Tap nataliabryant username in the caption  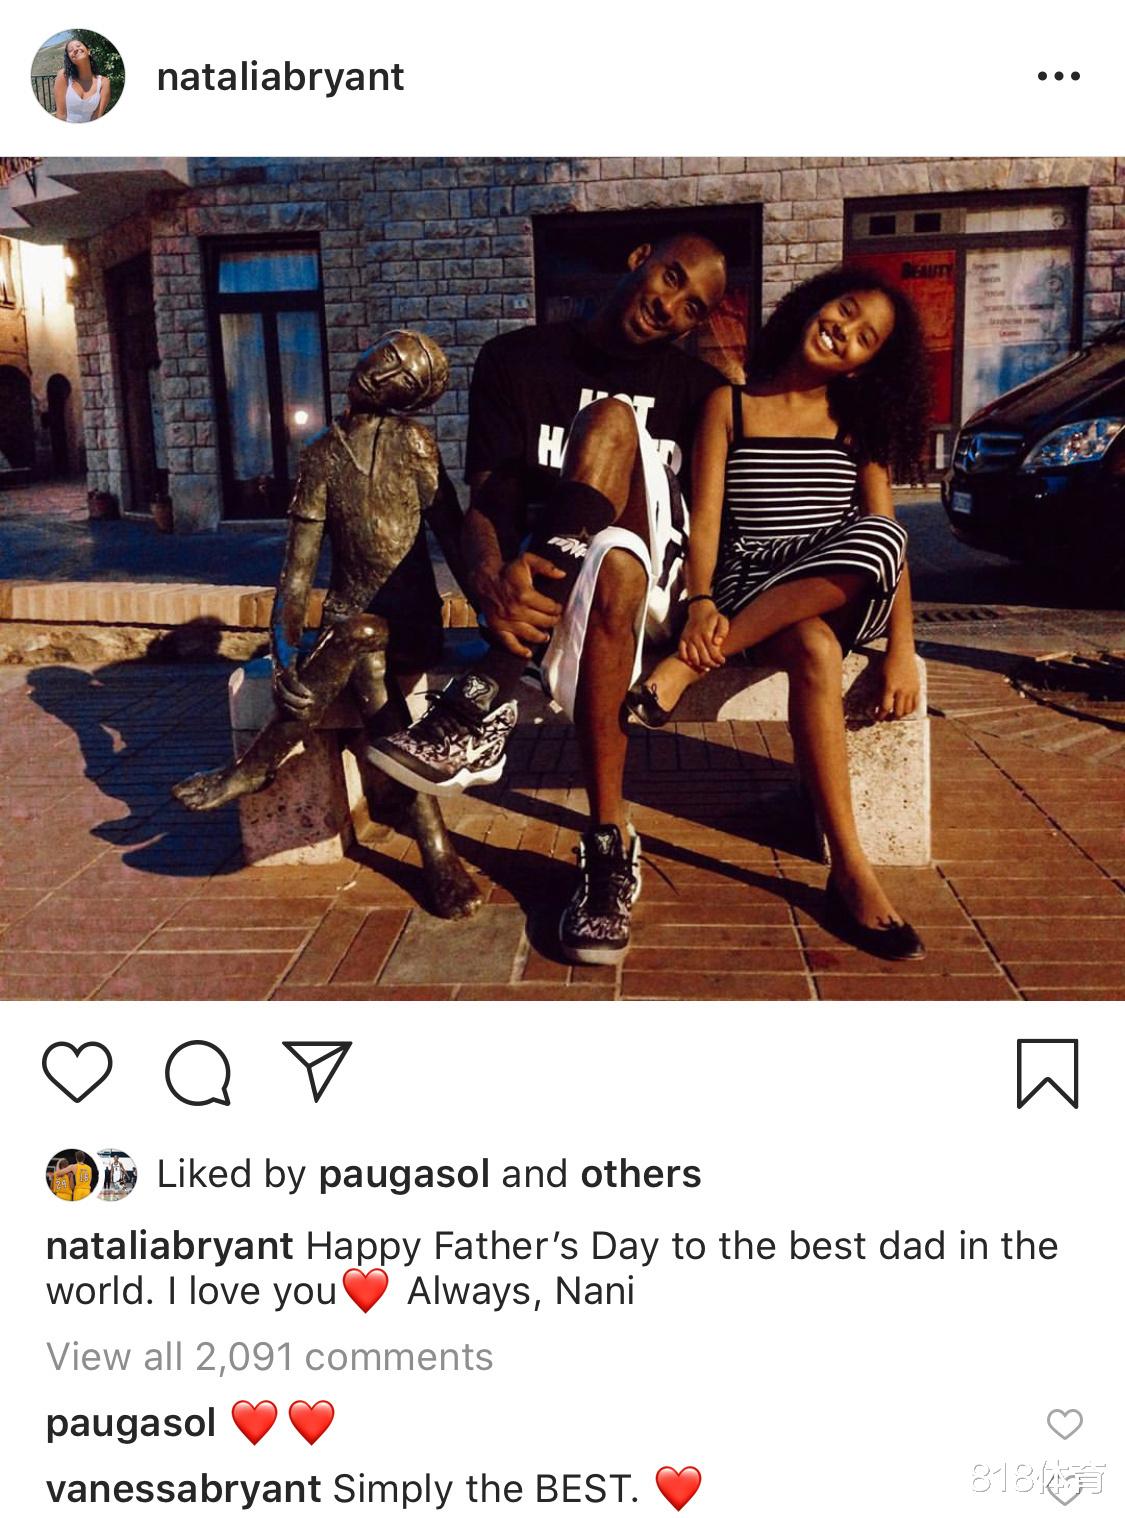pyautogui.click(x=170, y=1246)
